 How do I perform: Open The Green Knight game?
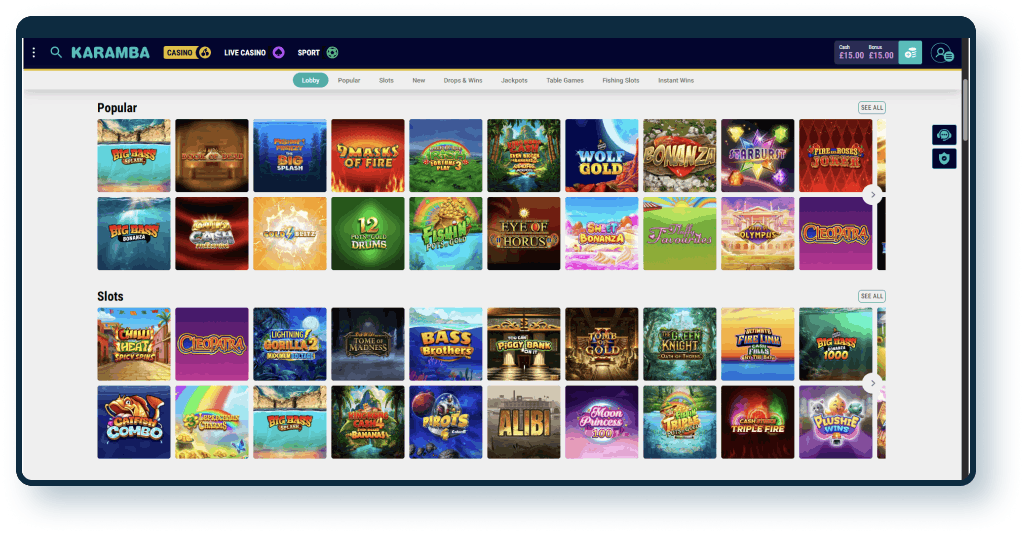[x=680, y=344]
